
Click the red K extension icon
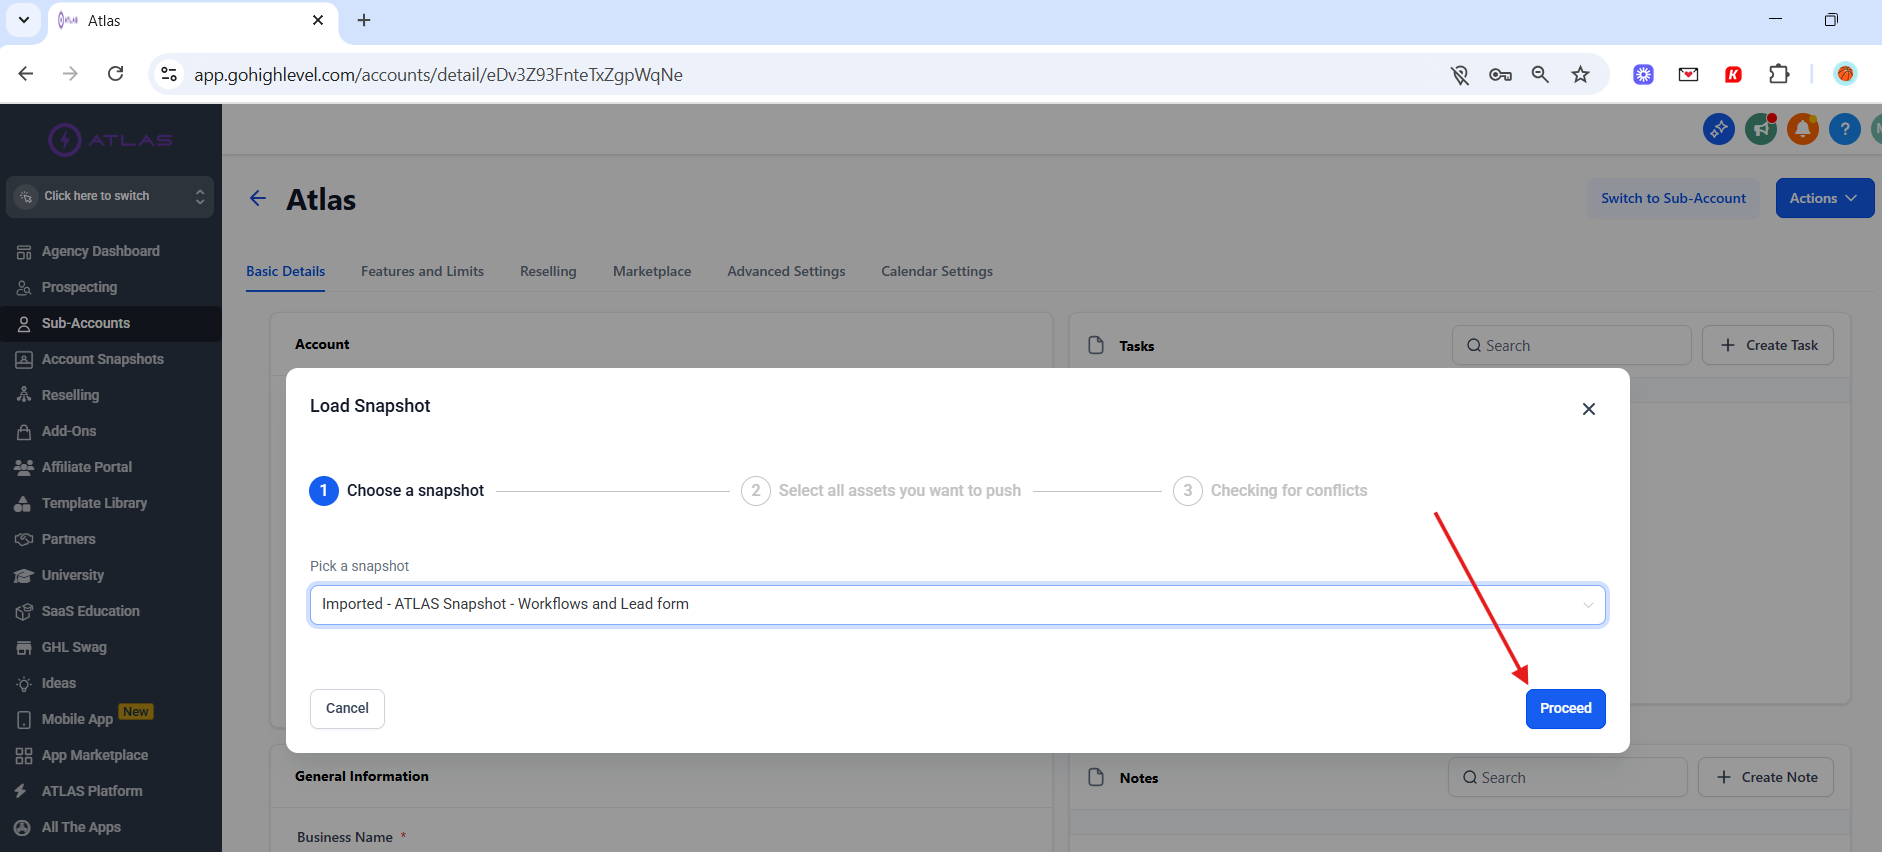point(1734,74)
